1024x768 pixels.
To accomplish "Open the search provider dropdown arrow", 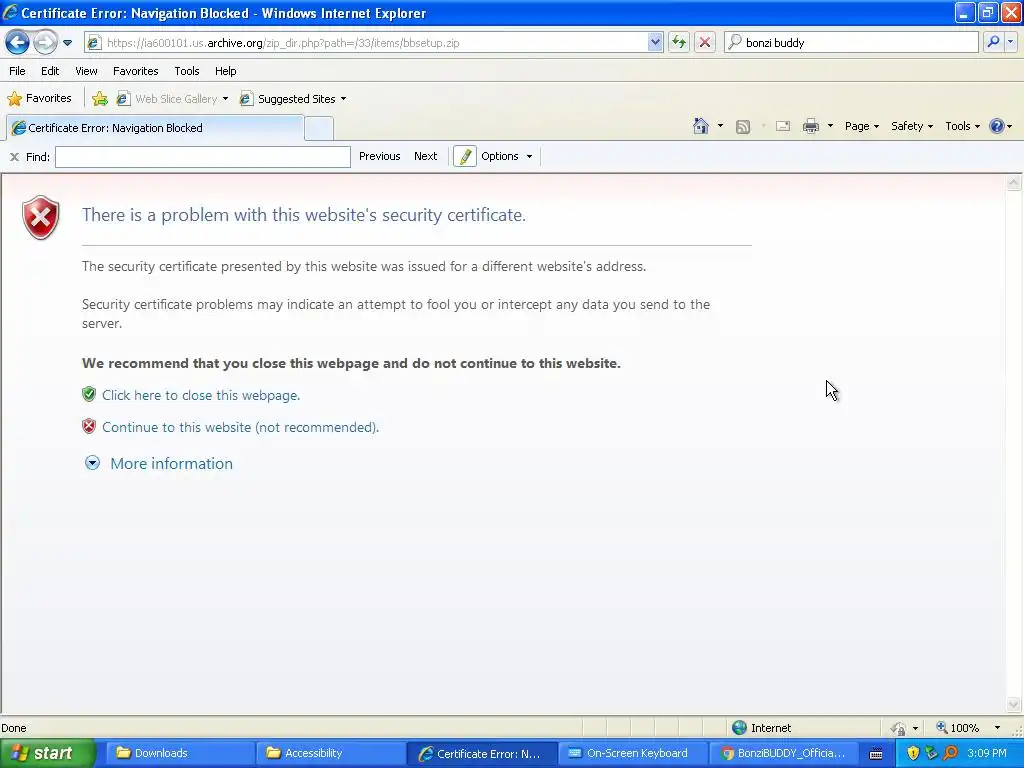I will pos(1010,42).
